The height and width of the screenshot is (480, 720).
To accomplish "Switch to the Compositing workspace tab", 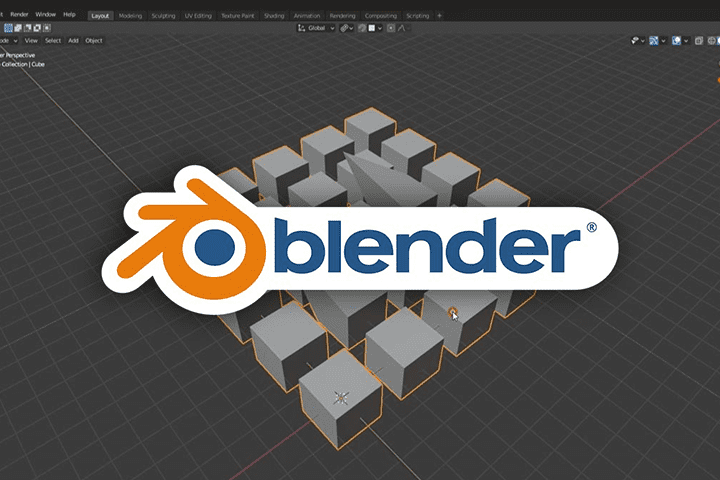I will (381, 16).
